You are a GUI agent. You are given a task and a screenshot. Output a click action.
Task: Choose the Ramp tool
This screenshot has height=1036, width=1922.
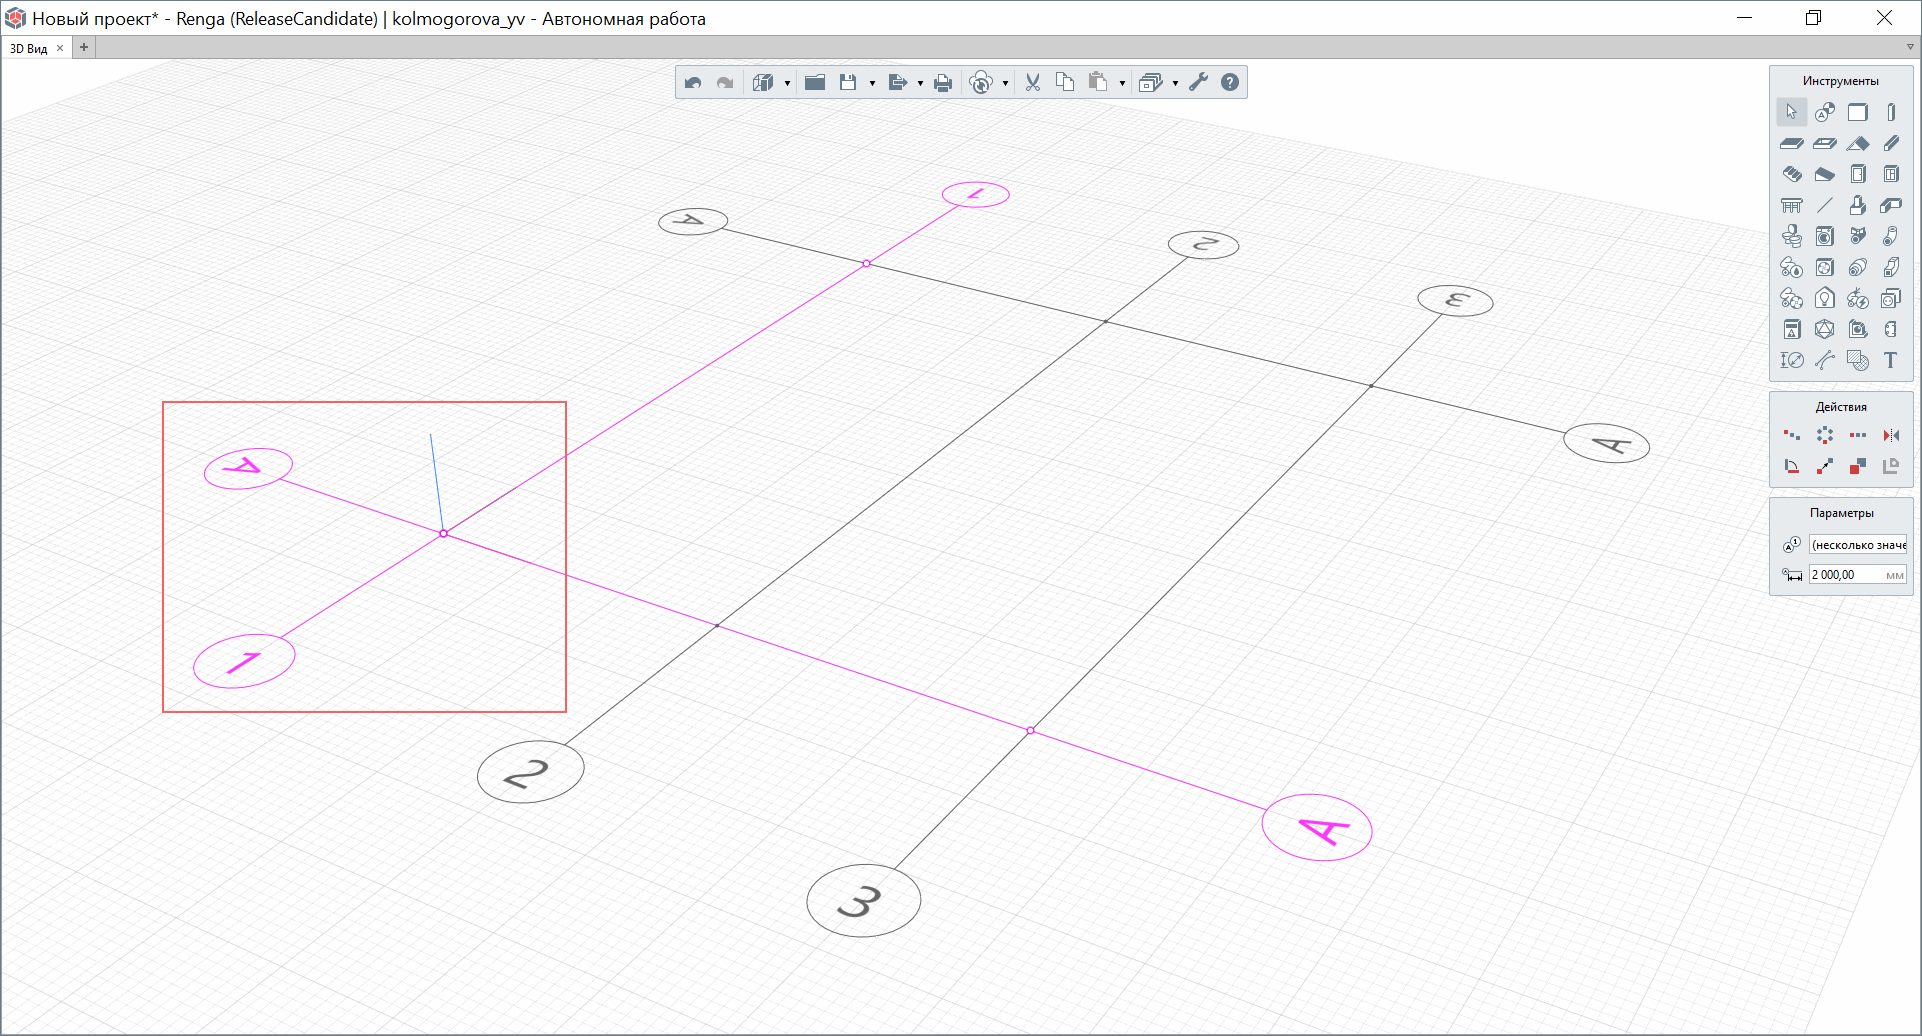coord(1825,174)
